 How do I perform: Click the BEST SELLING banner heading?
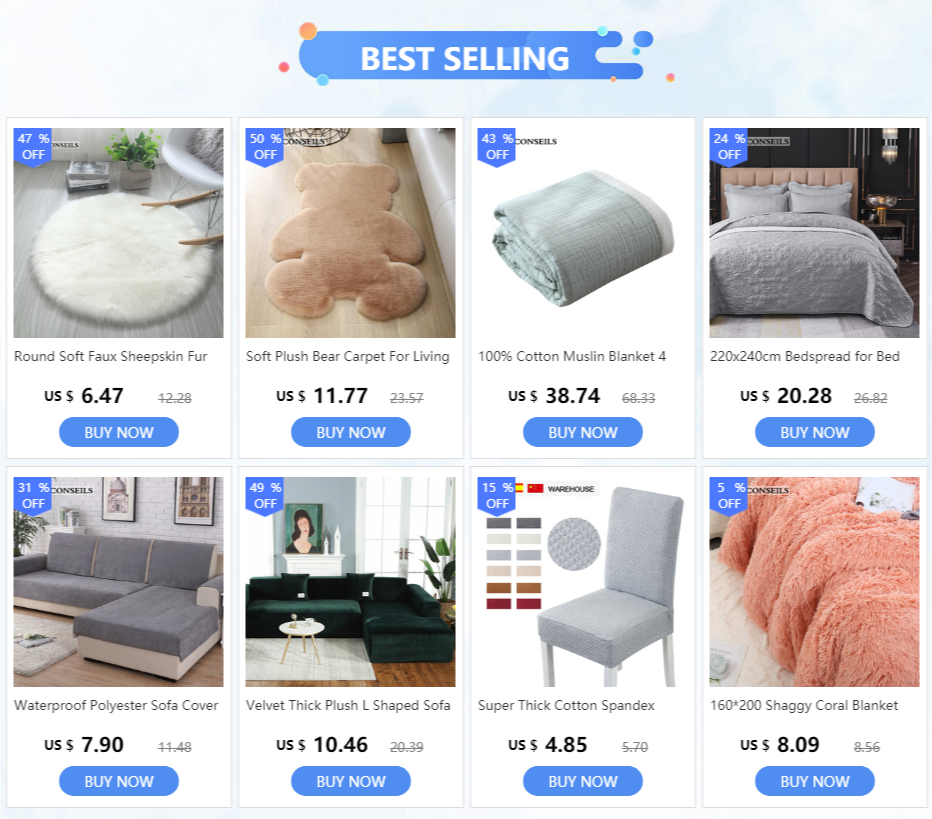coord(465,58)
